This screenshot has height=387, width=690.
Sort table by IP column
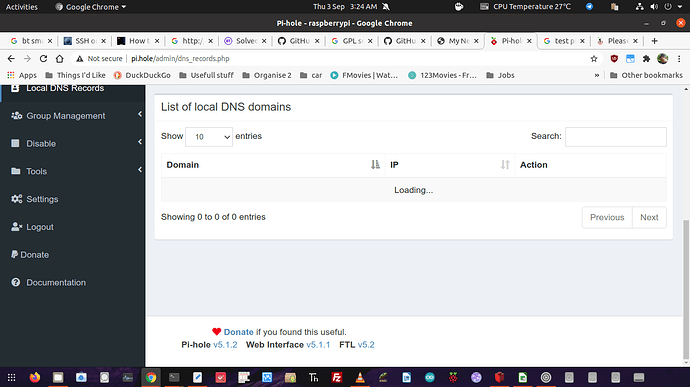tap(450, 165)
